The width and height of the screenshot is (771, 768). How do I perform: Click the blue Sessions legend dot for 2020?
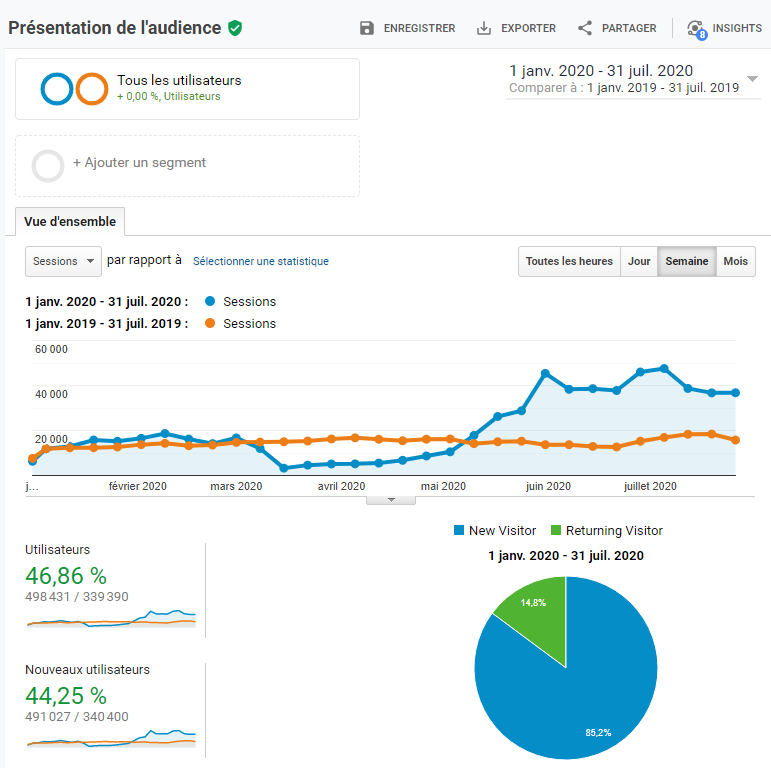[x=210, y=301]
